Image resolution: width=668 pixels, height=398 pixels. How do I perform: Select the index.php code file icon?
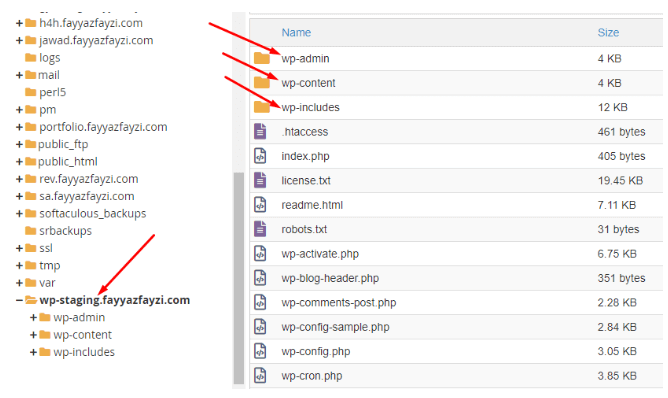260,156
